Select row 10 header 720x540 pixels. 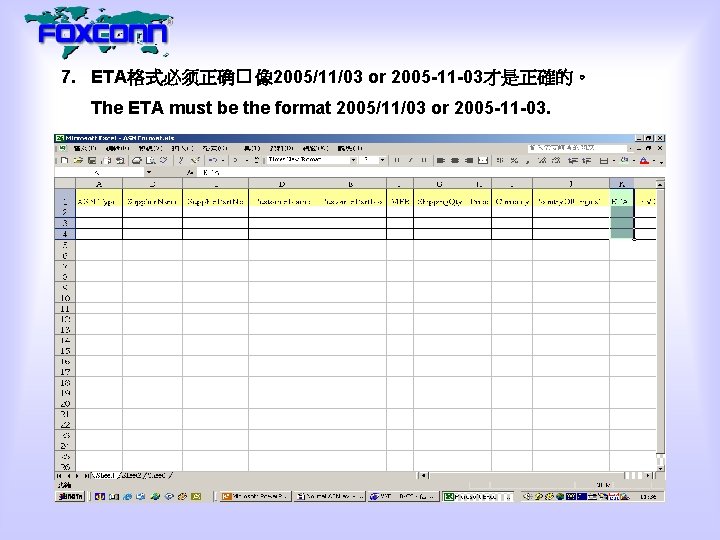click(65, 298)
